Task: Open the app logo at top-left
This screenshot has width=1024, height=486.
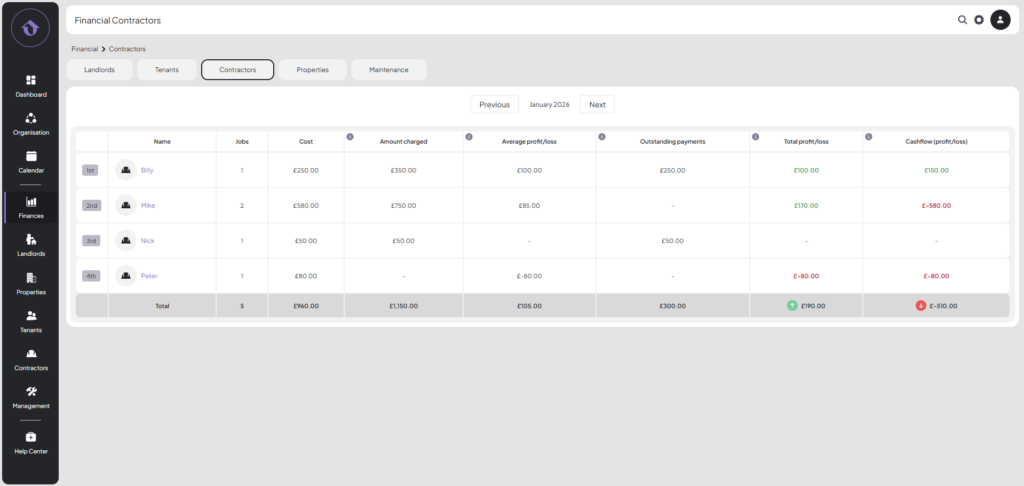Action: point(30,29)
